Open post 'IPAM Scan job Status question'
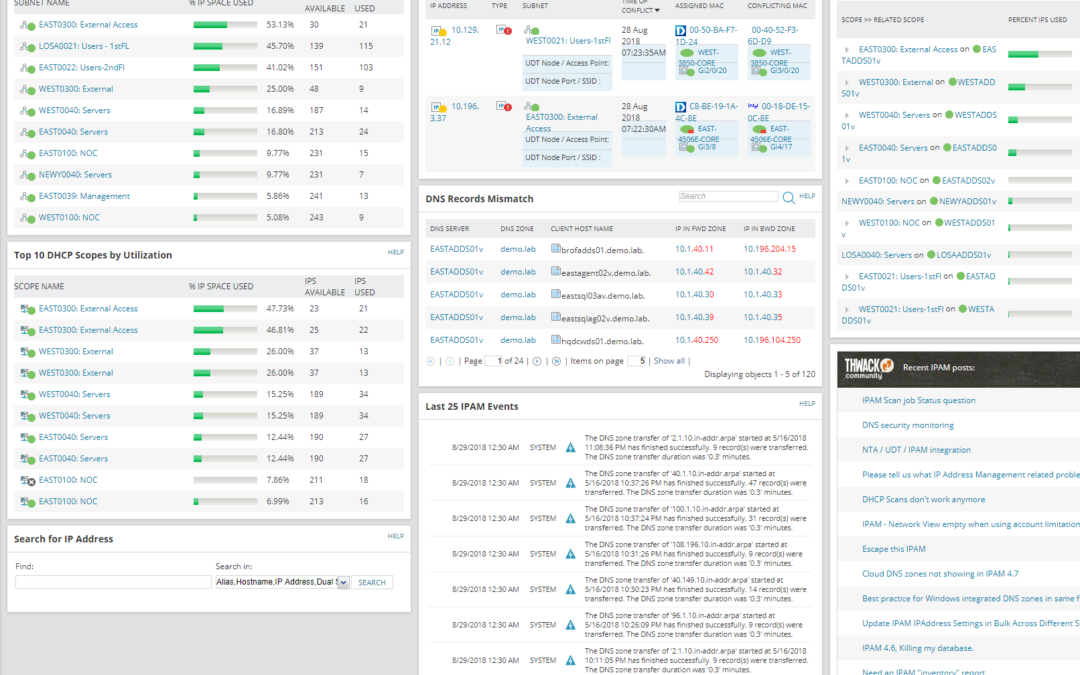 click(x=918, y=401)
